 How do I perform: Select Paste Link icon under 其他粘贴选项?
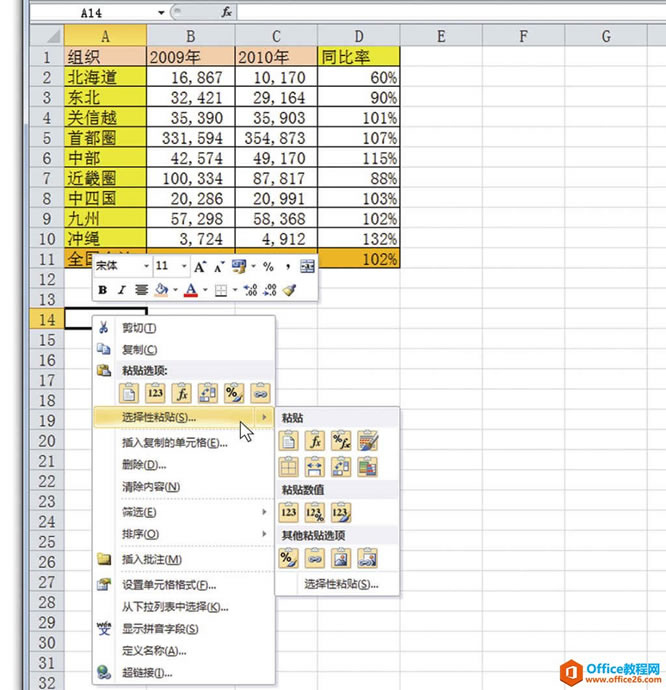coord(315,558)
